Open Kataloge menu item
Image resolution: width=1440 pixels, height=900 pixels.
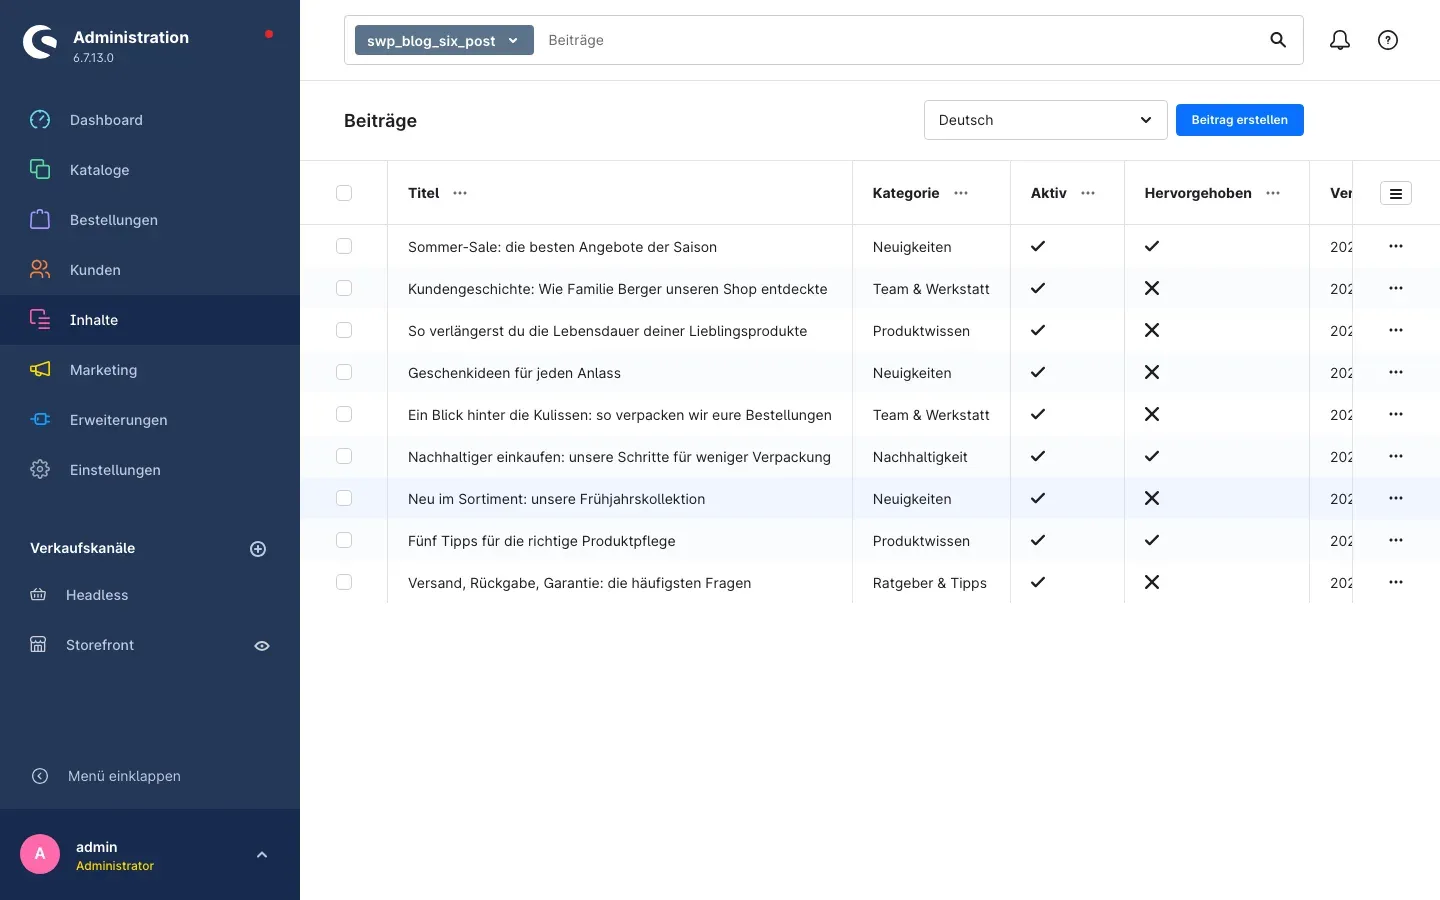[150, 170]
